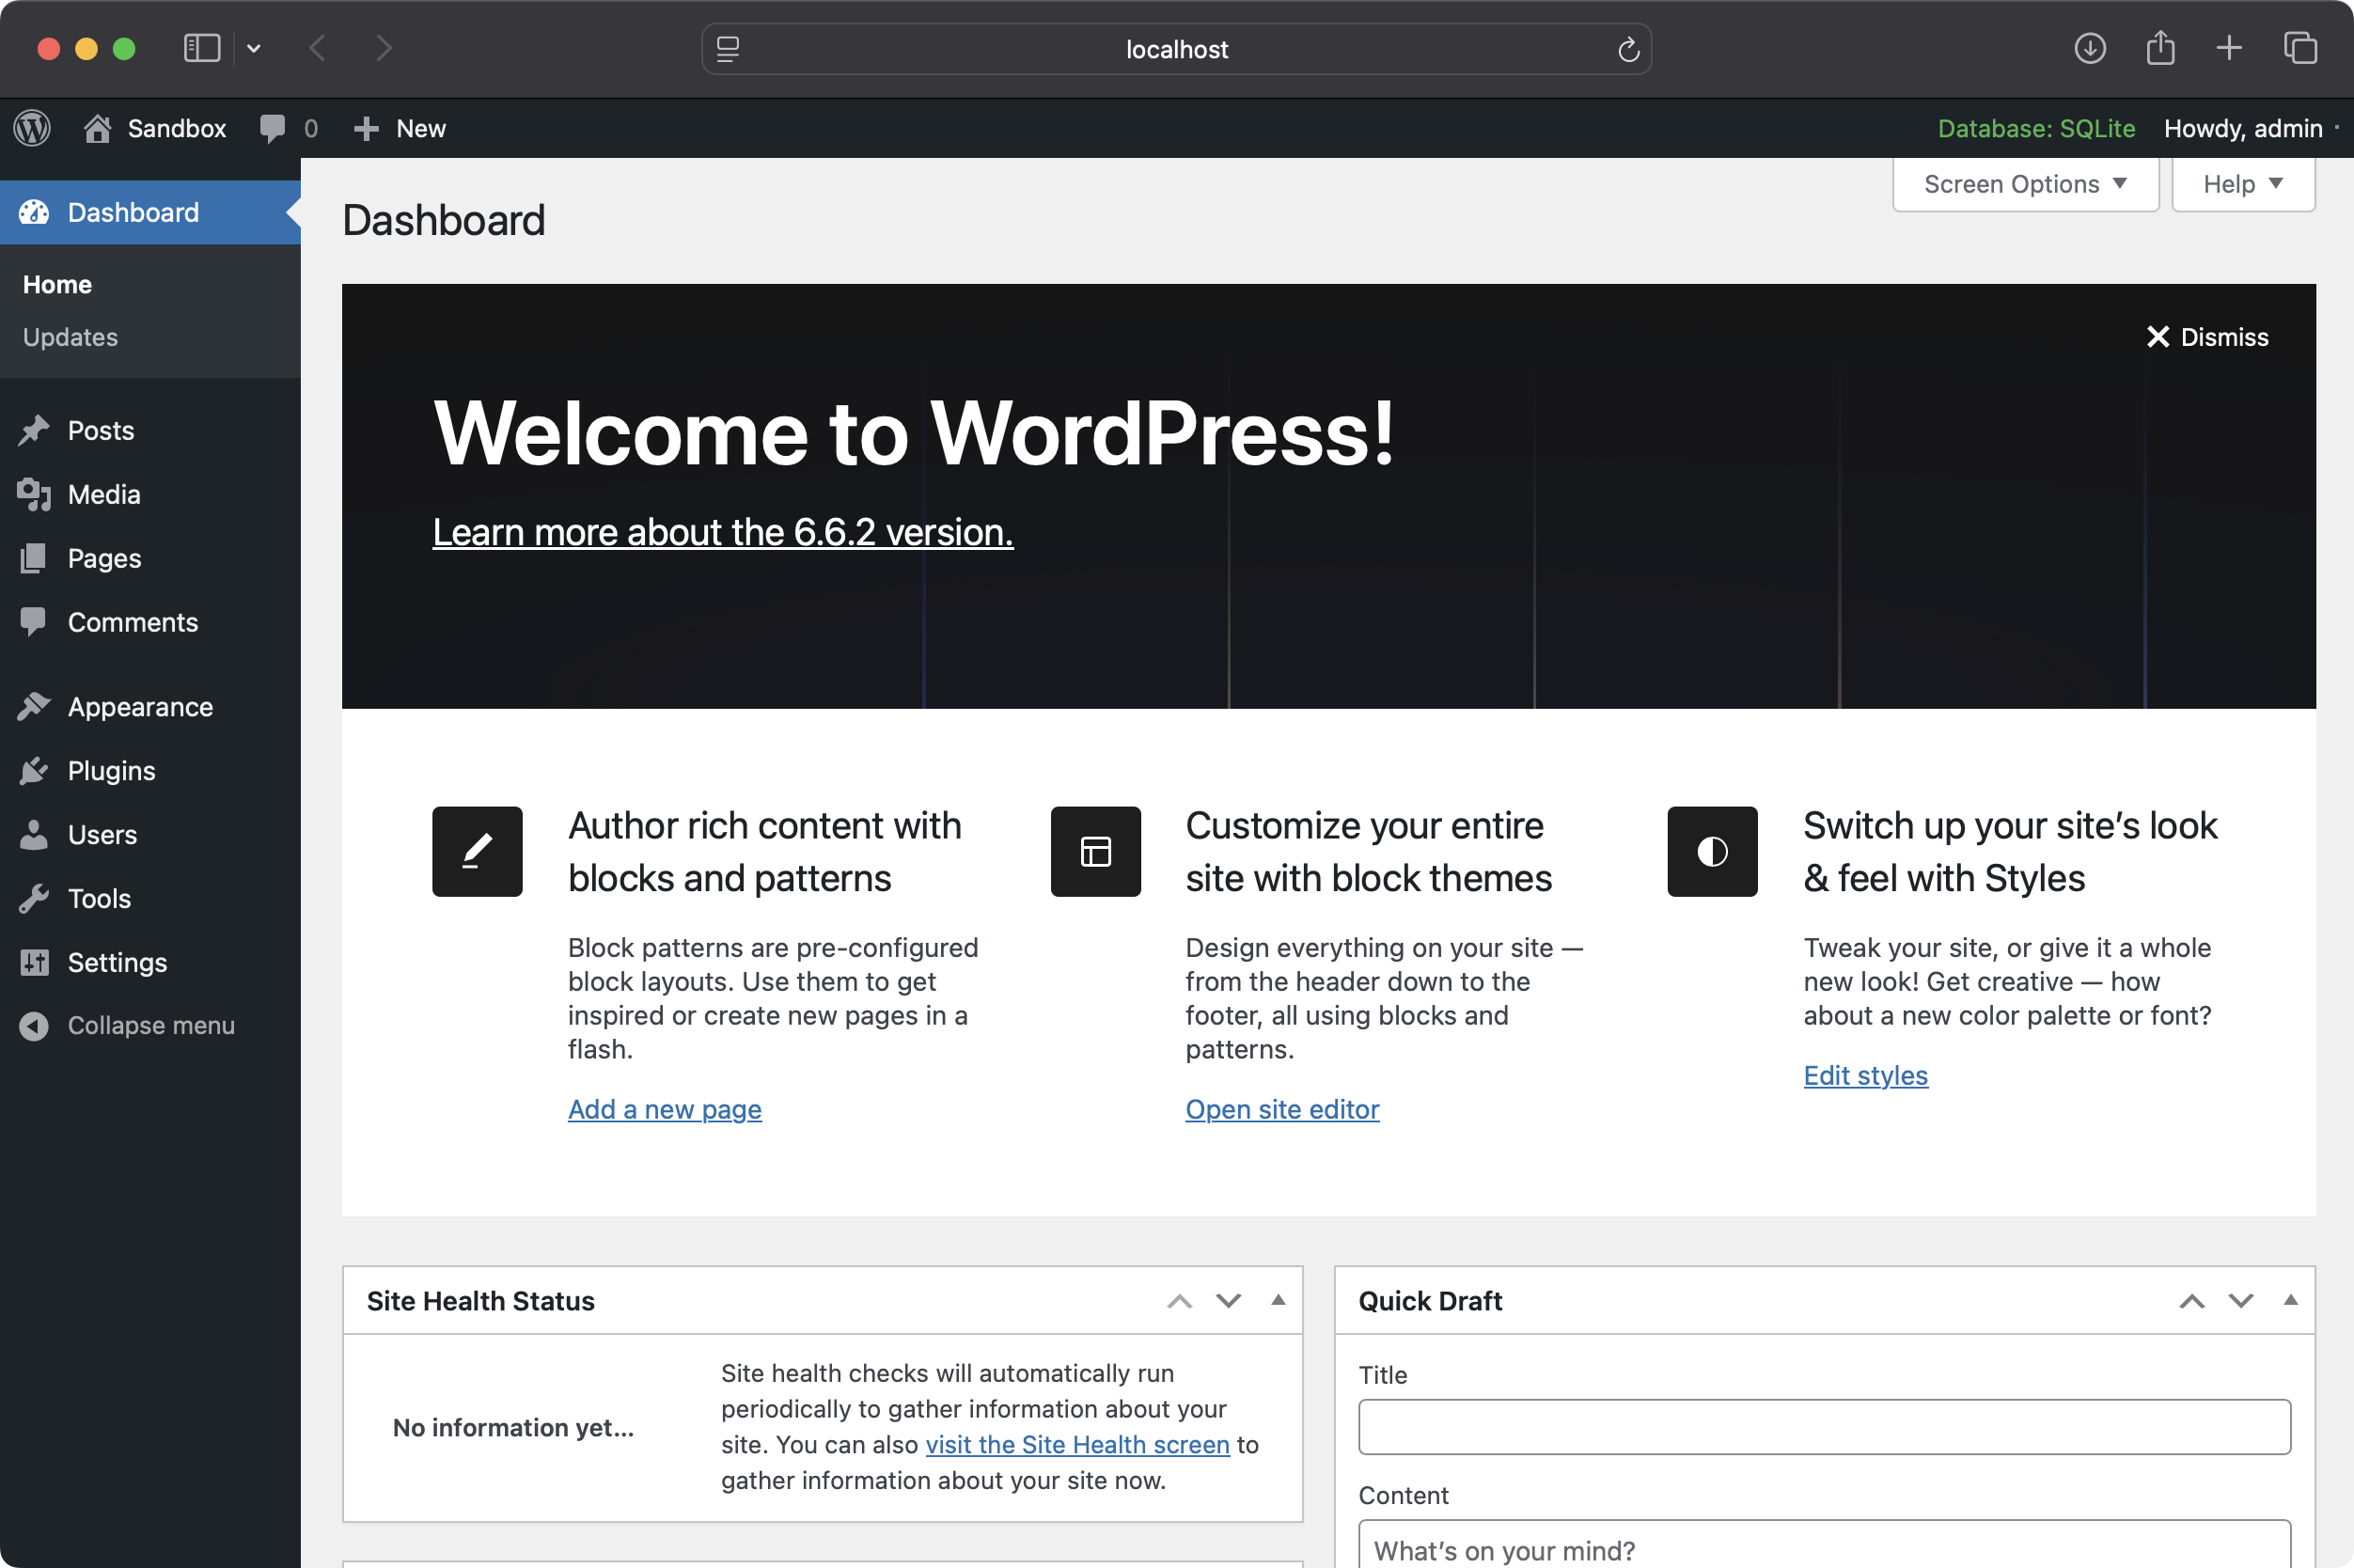Click the Users person icon

coord(34,834)
